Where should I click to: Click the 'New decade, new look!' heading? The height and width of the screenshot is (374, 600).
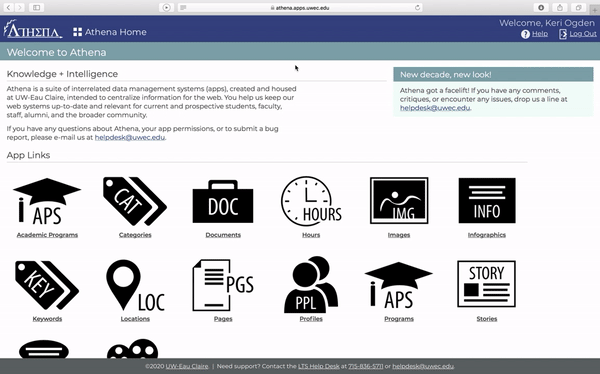point(446,75)
